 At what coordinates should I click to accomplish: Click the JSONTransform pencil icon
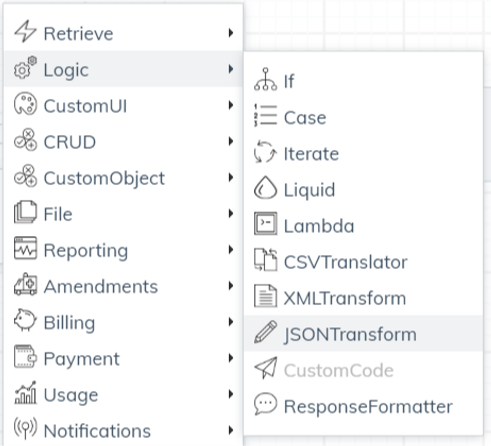click(x=265, y=332)
